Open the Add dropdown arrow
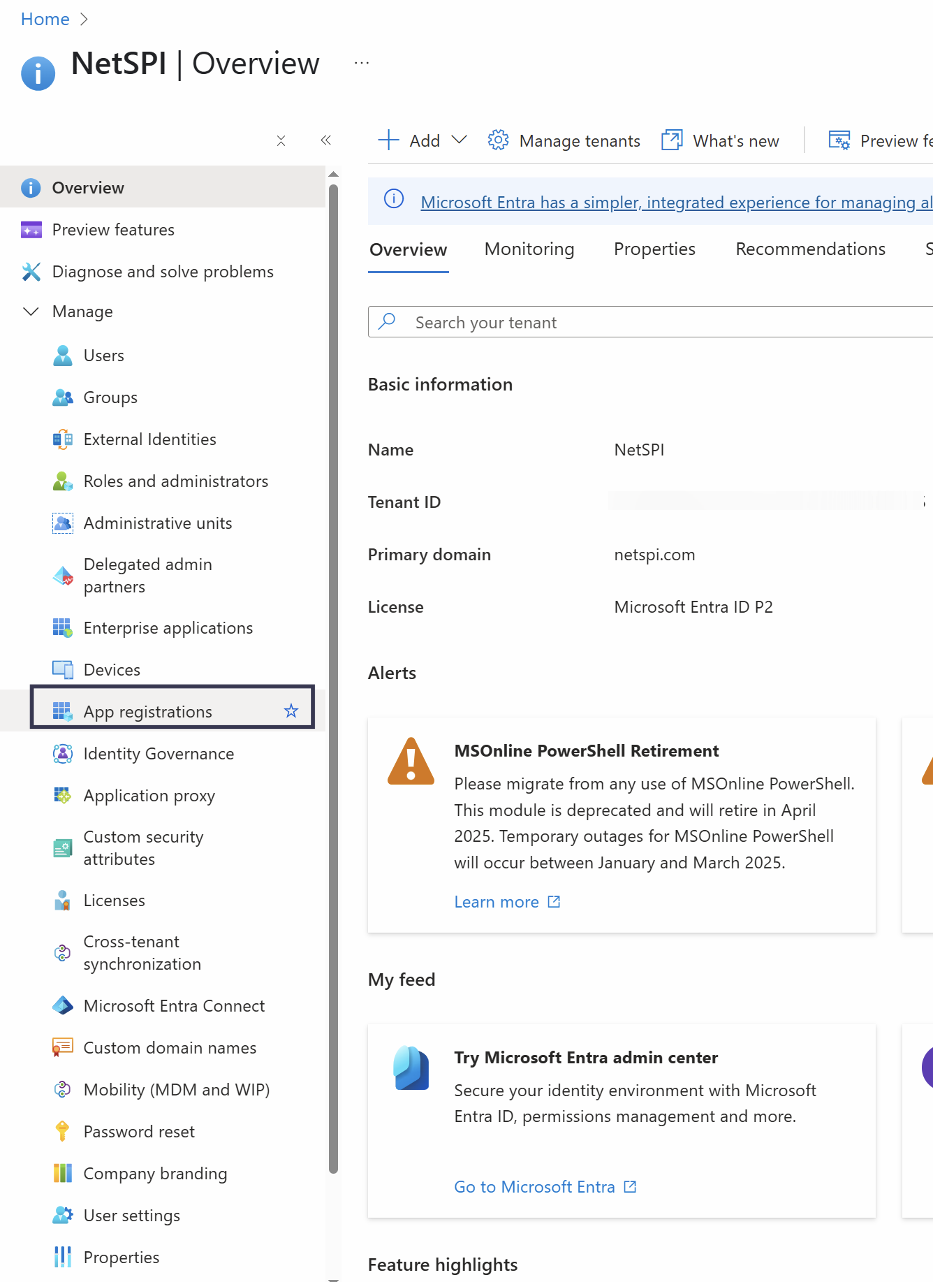This screenshot has width=934, height=1282. coord(459,140)
